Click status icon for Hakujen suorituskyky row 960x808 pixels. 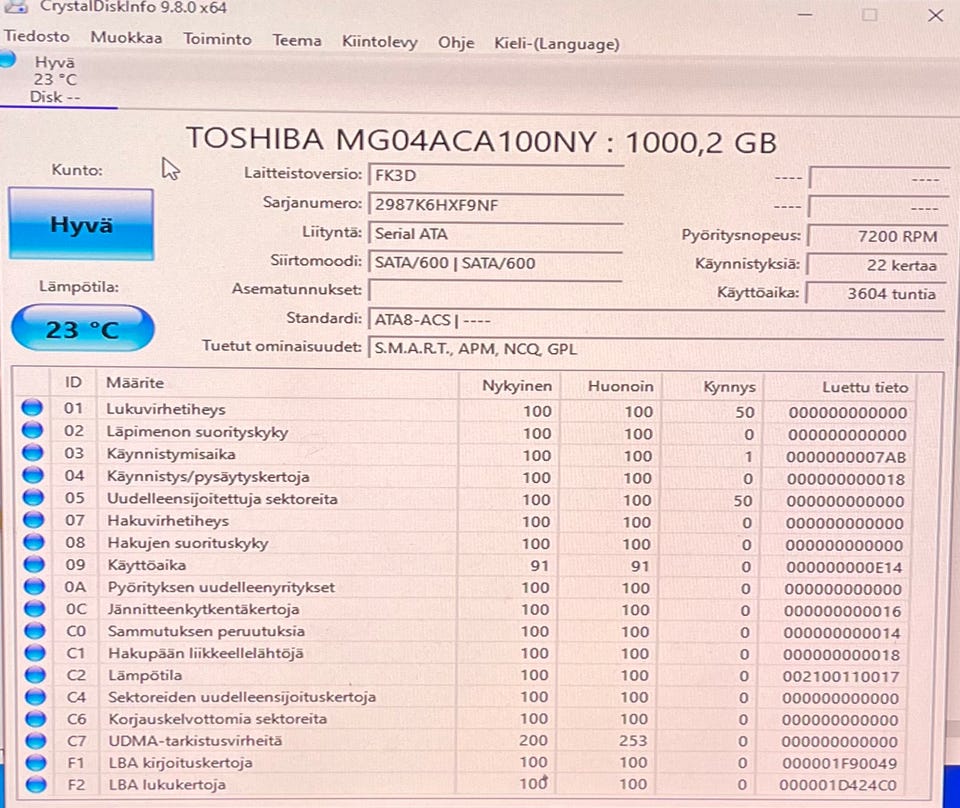[x=34, y=542]
